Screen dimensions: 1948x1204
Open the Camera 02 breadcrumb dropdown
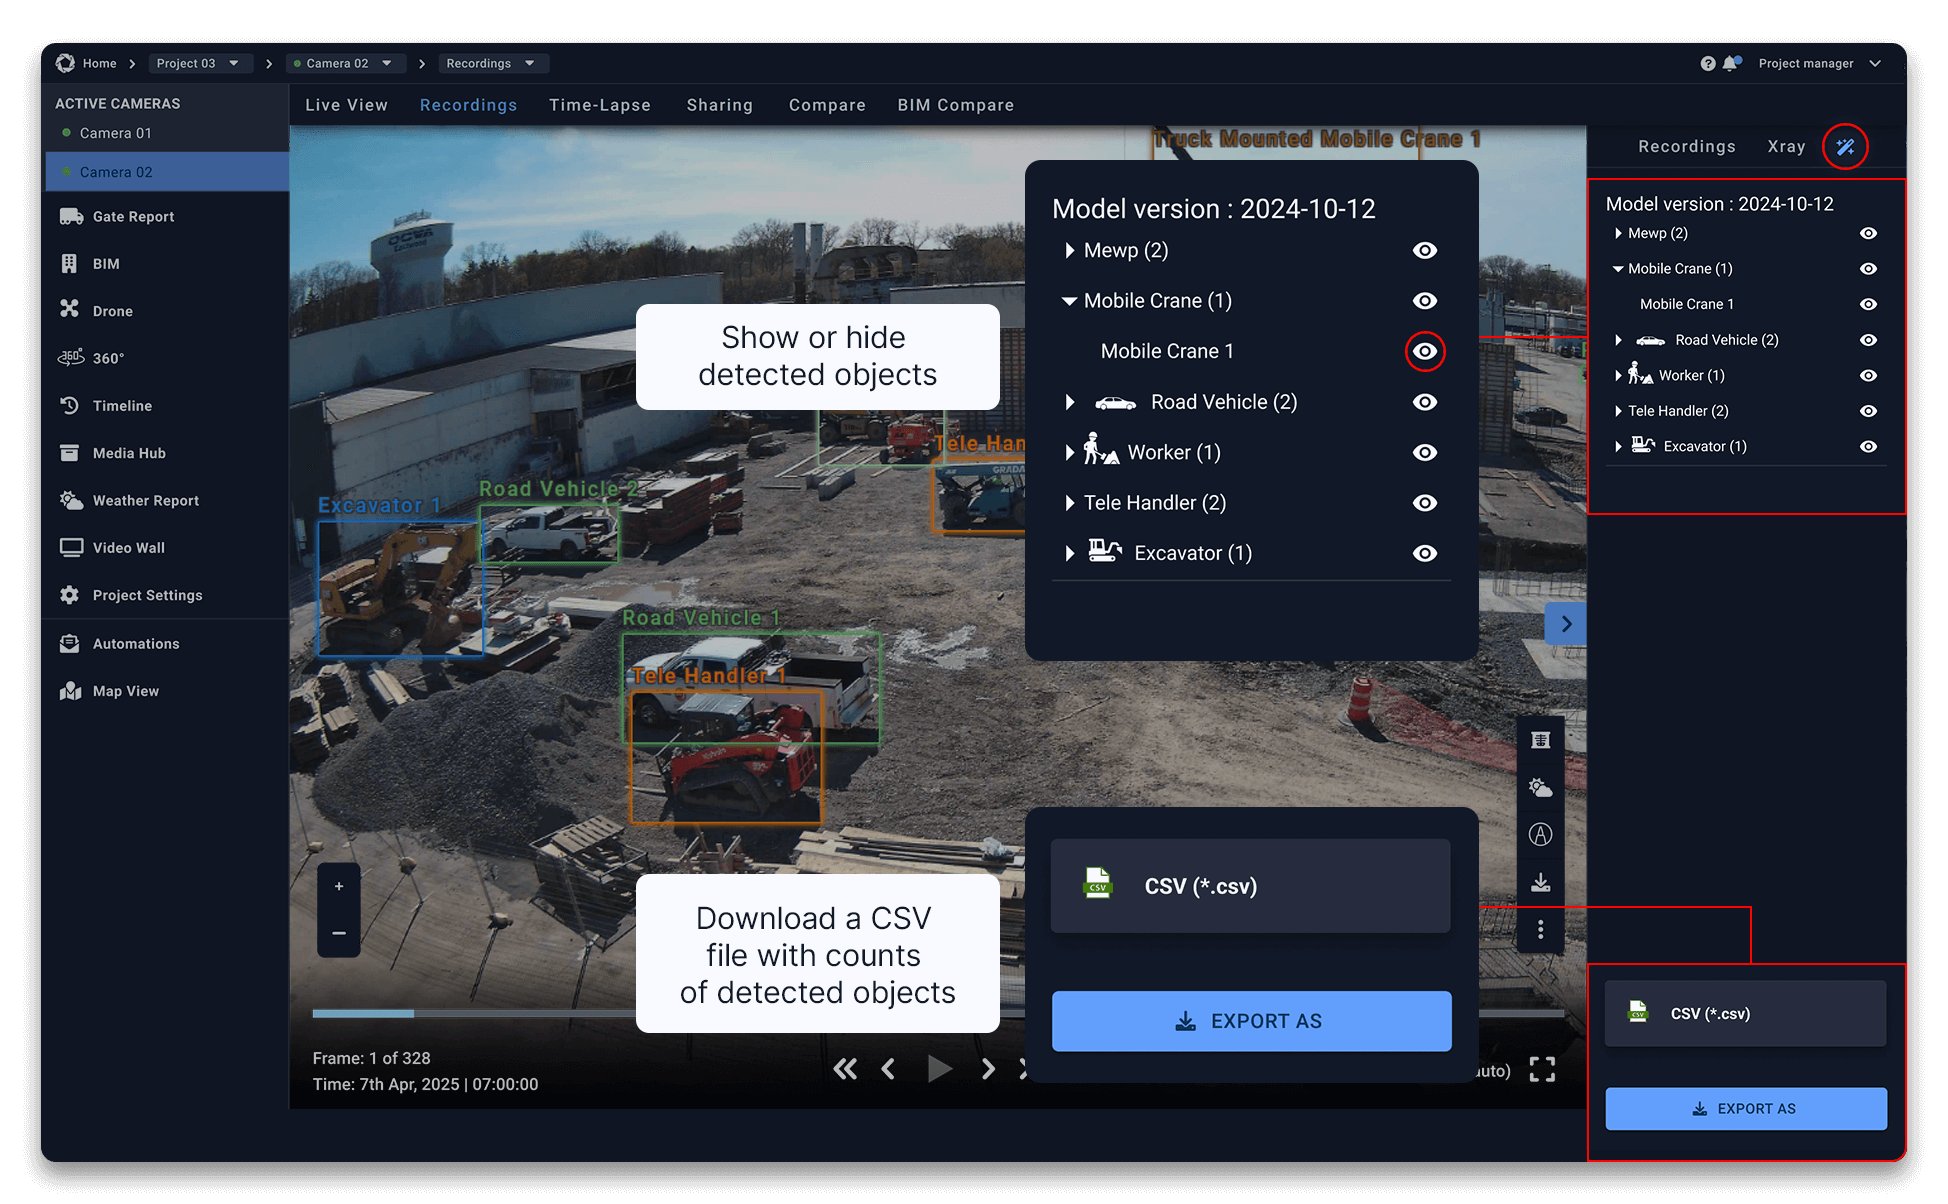[x=387, y=64]
